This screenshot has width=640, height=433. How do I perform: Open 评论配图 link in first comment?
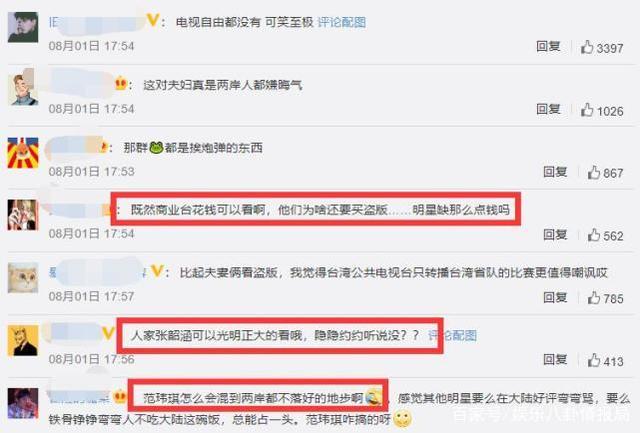tap(342, 22)
